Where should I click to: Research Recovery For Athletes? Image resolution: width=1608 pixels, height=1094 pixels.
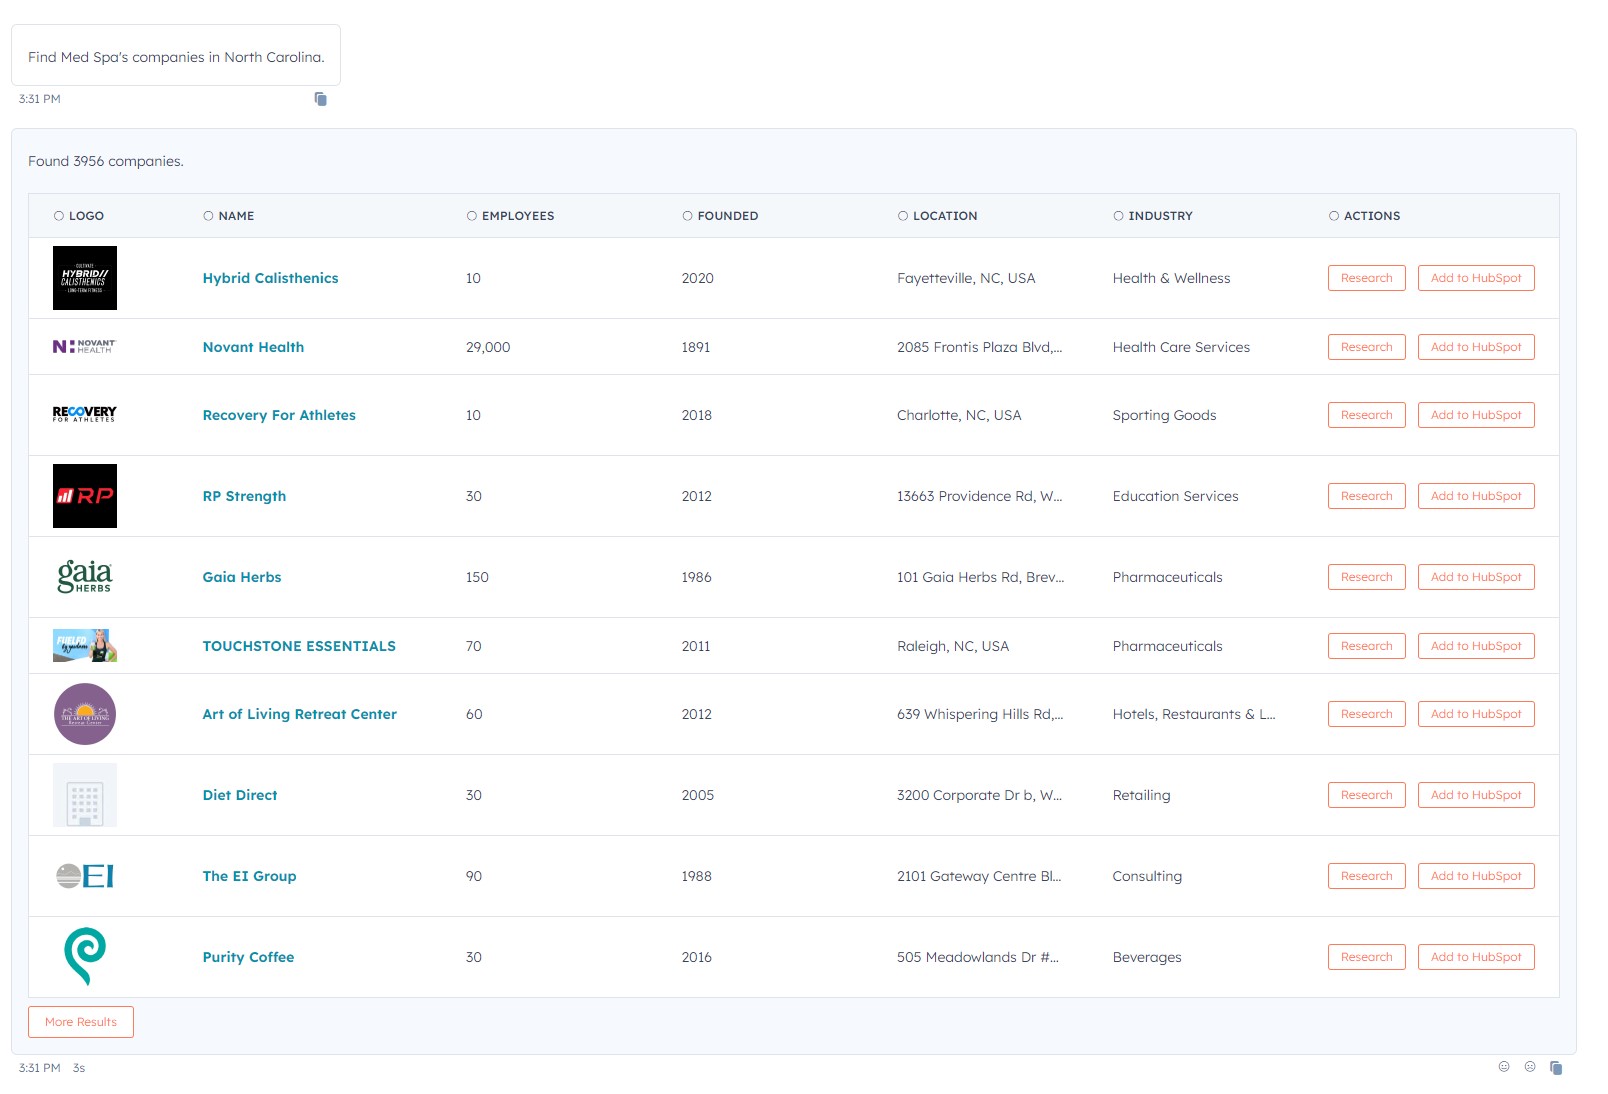pyautogui.click(x=1367, y=415)
